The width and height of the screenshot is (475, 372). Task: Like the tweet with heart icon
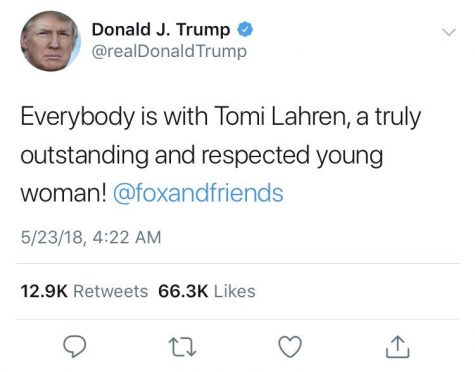(290, 347)
